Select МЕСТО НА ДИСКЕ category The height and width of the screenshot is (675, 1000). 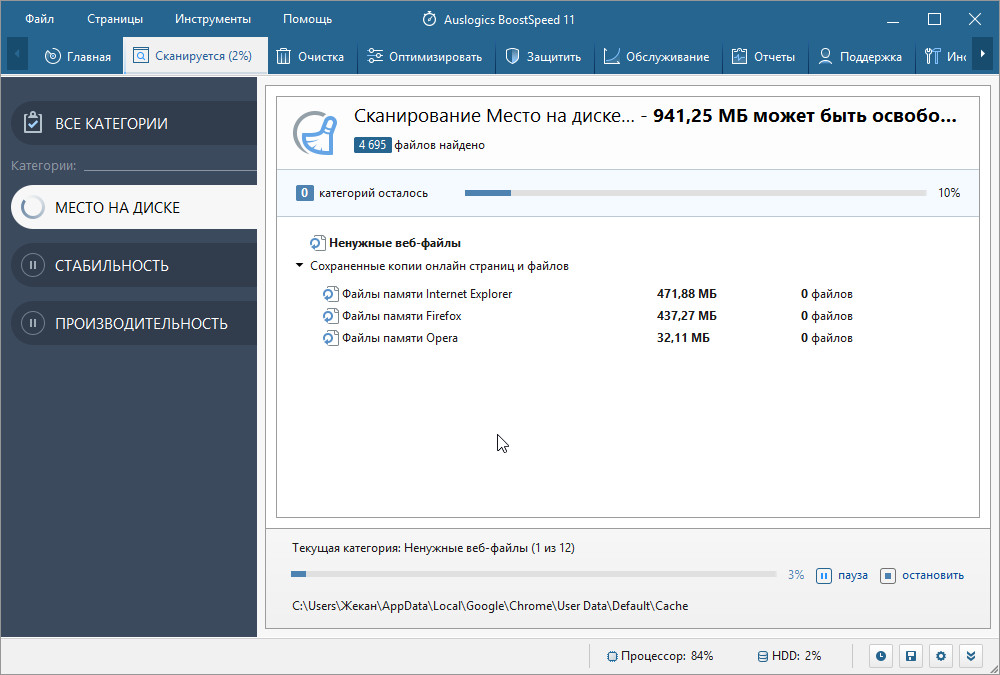[134, 207]
